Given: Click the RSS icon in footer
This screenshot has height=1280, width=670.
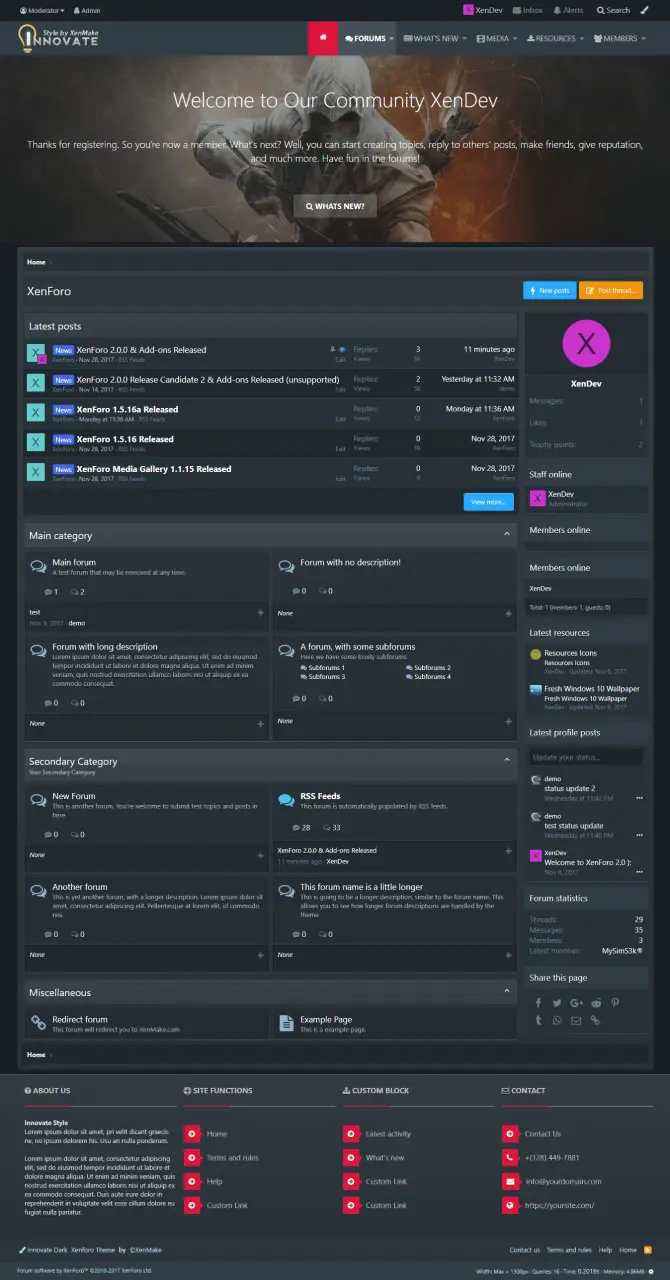Looking at the screenshot, I should point(648,1250).
